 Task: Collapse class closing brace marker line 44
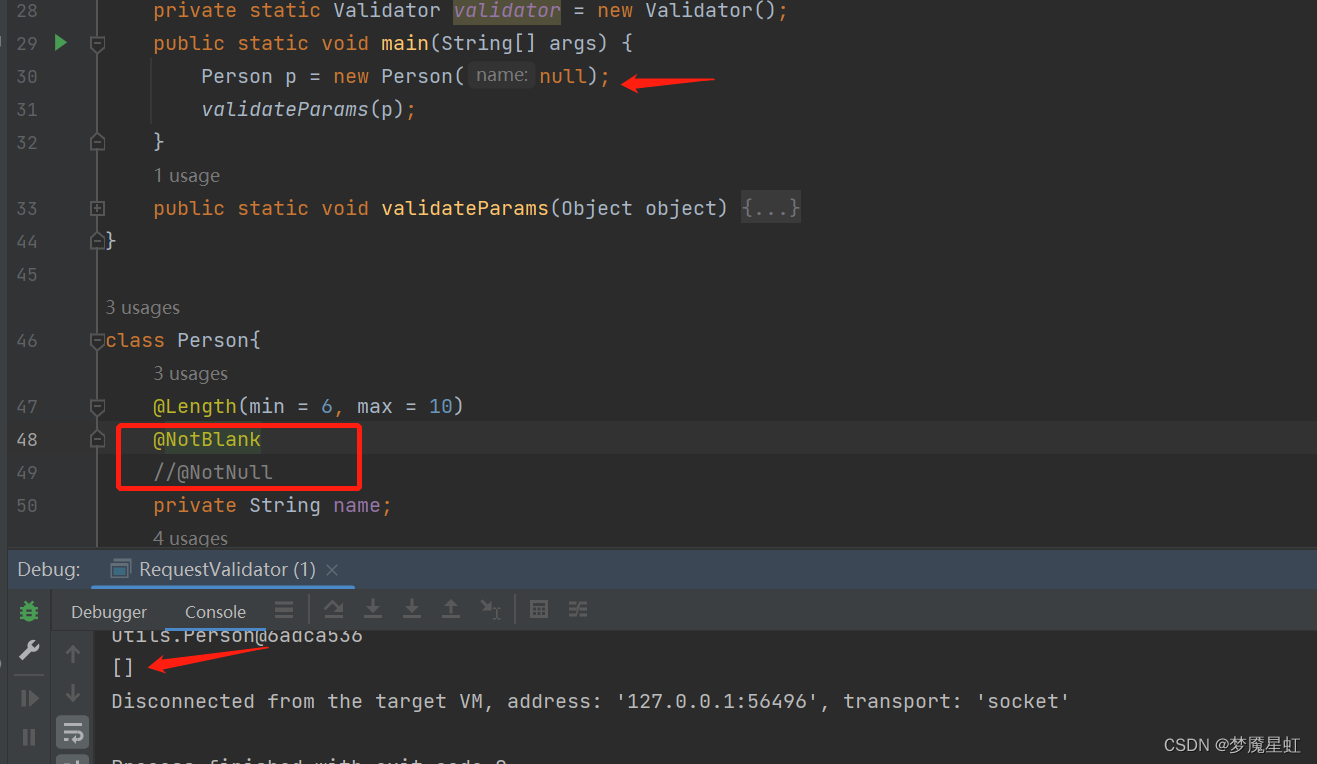tap(97, 241)
